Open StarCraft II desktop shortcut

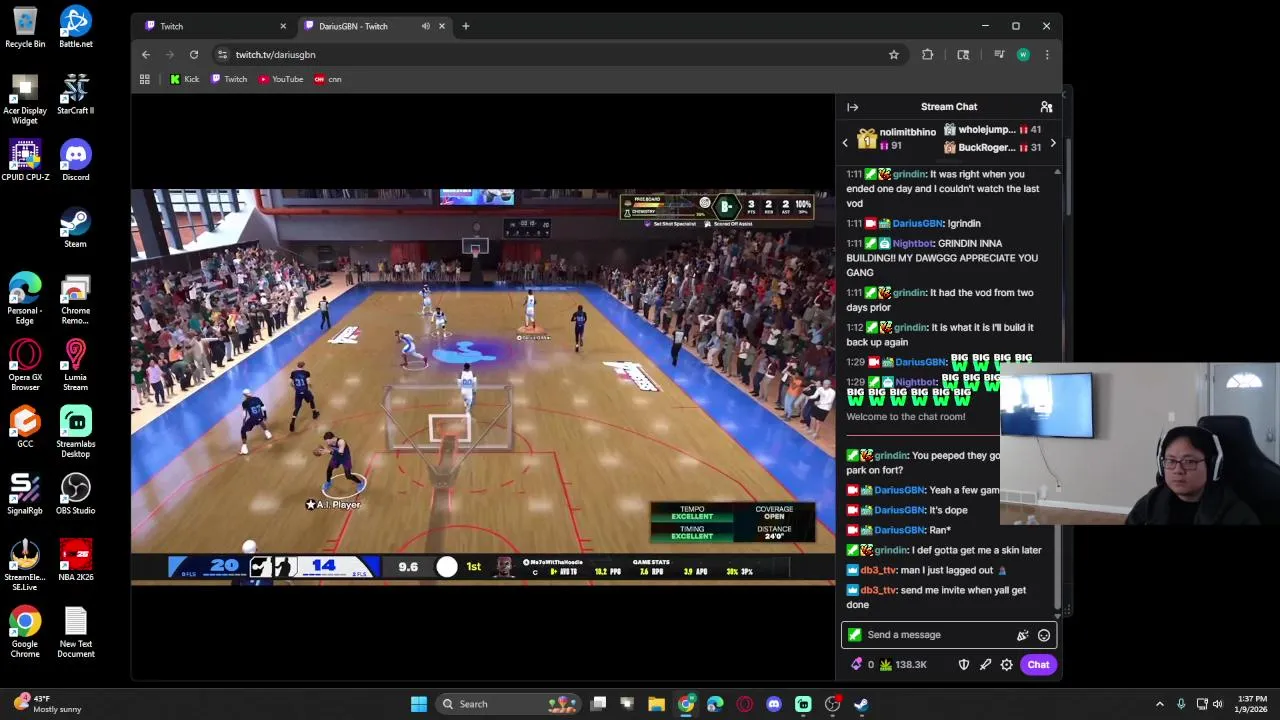point(75,94)
